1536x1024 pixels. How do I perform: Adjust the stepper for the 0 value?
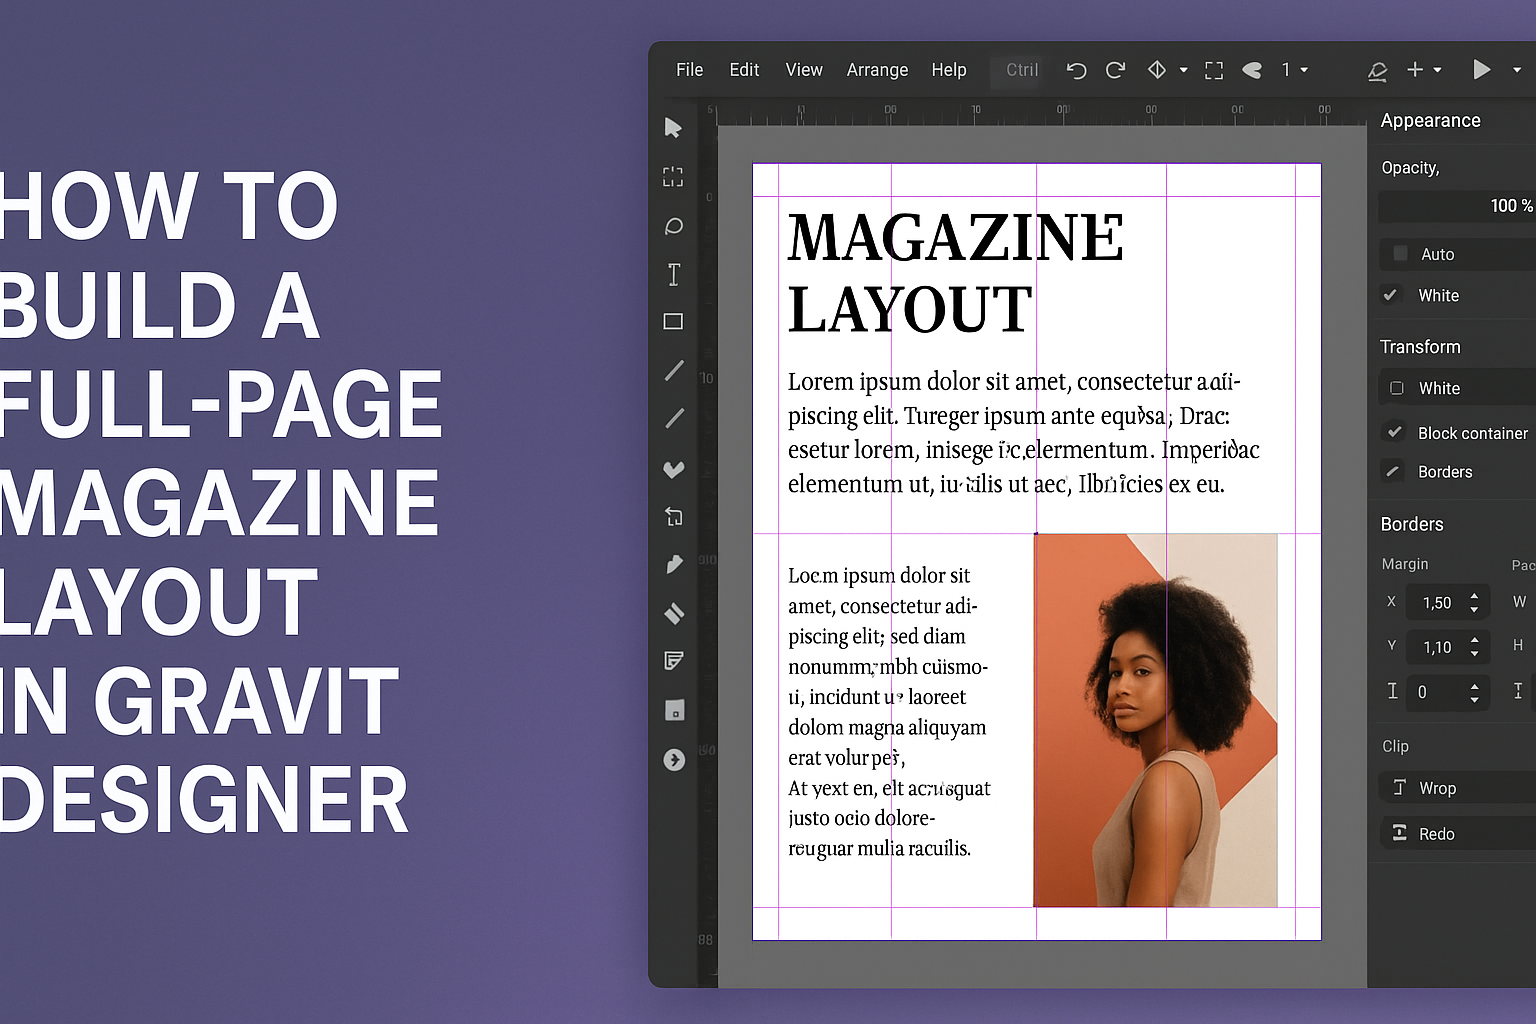pyautogui.click(x=1474, y=692)
